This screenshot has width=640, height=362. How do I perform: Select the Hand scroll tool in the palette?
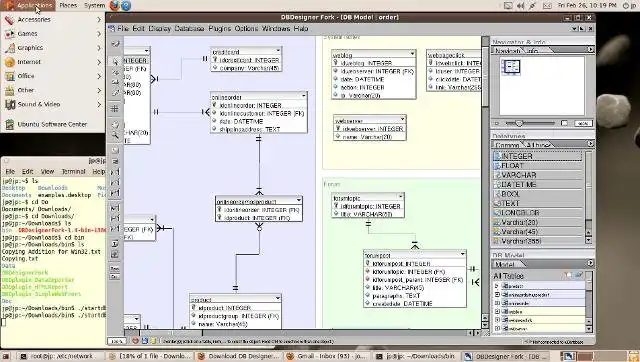pyautogui.click(x=116, y=125)
